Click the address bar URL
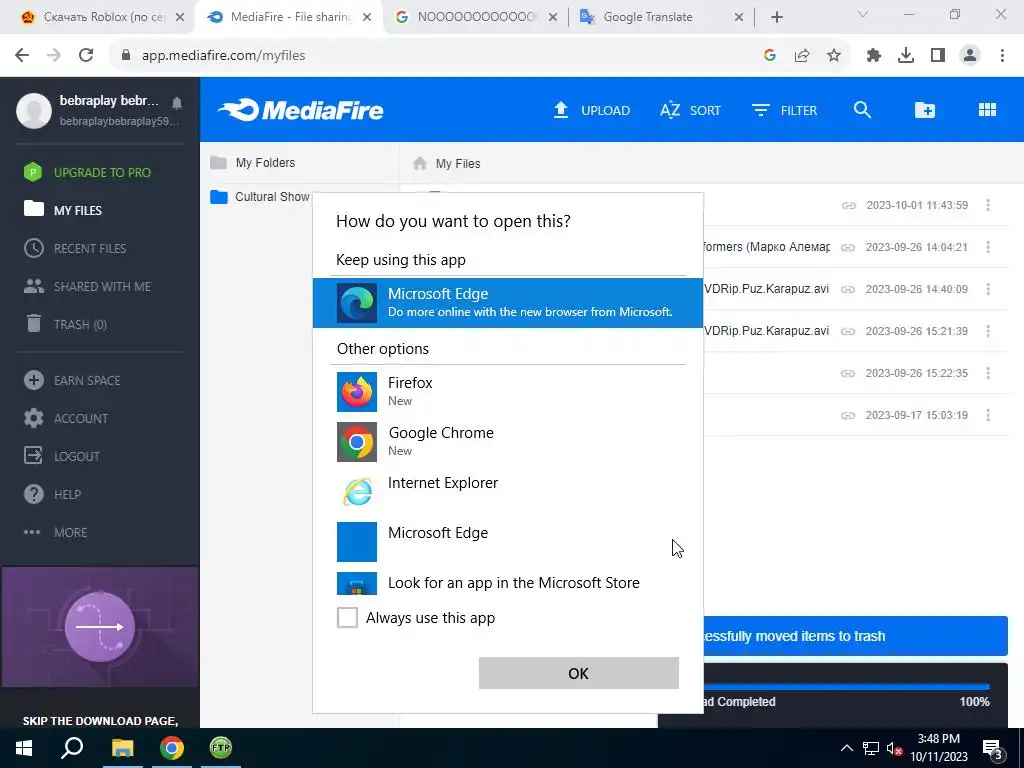 click(x=223, y=56)
